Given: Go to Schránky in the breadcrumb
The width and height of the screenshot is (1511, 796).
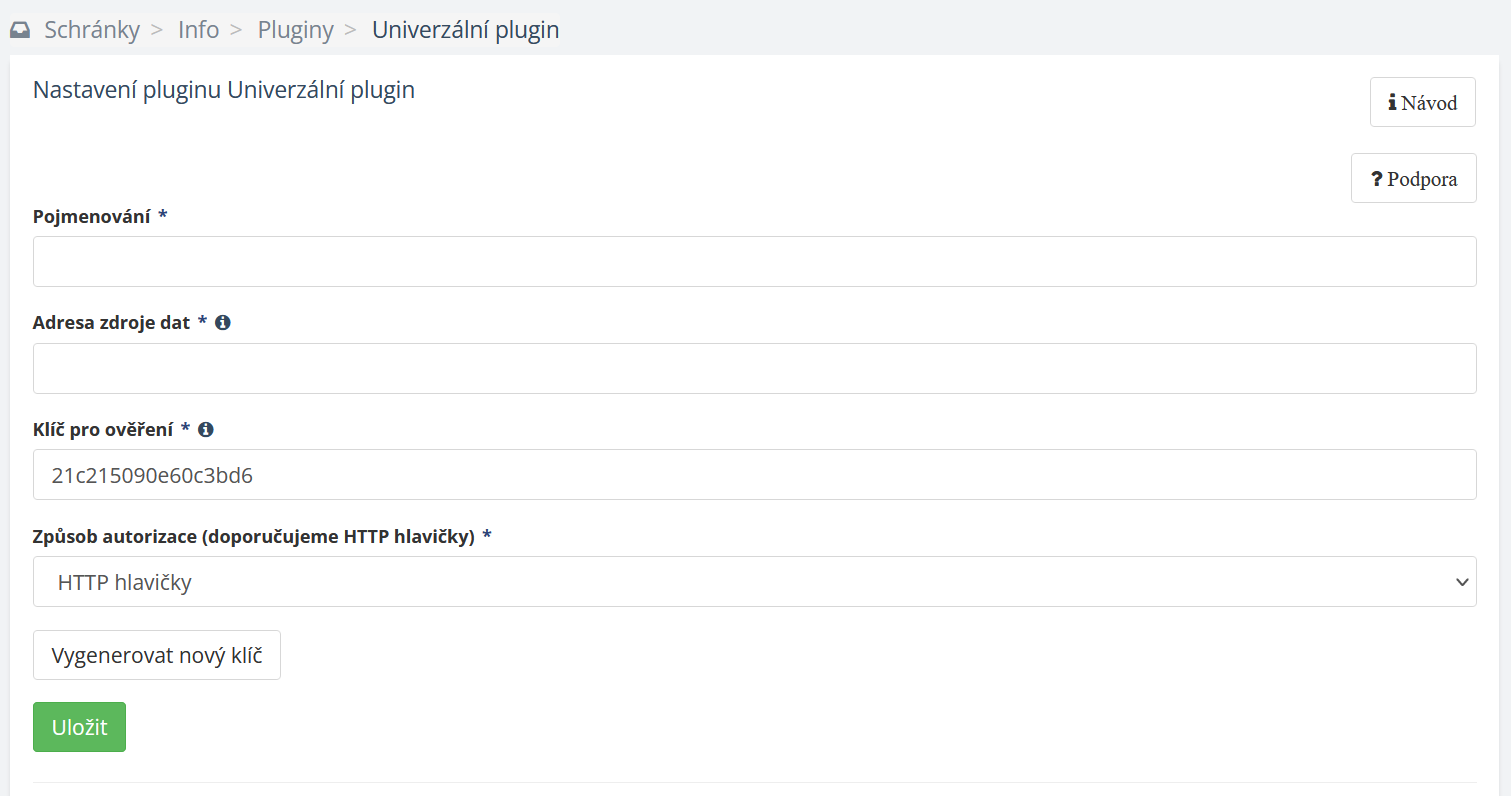Looking at the screenshot, I should [92, 30].
